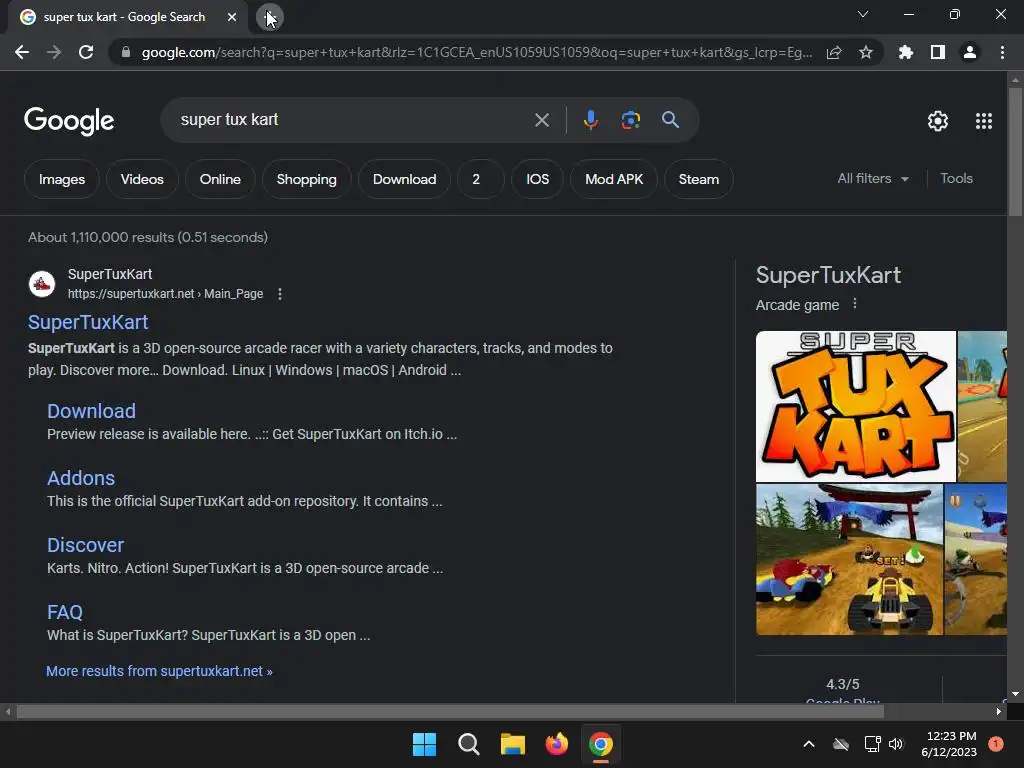This screenshot has height=768, width=1024.
Task: View site information via the lock icon
Action: coord(126,52)
